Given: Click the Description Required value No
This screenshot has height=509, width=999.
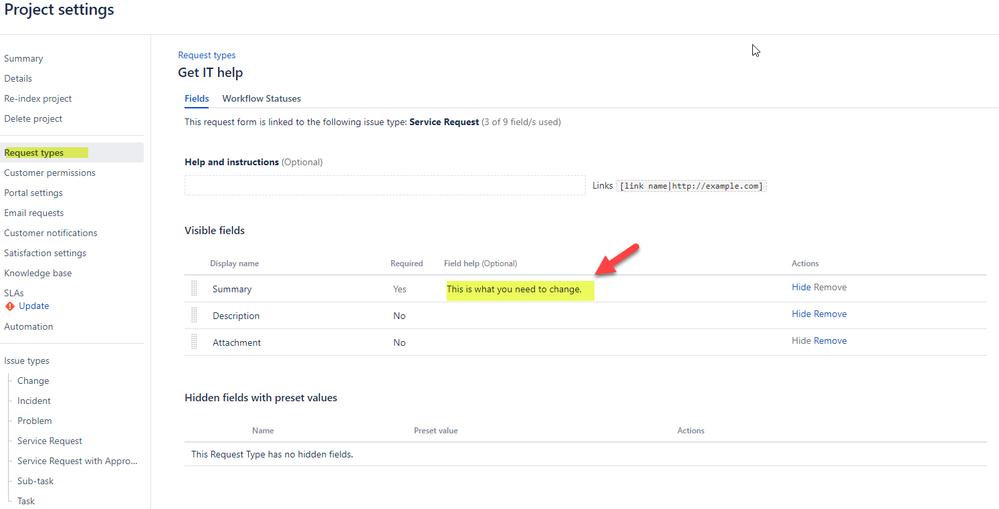Looking at the screenshot, I should coord(399,316).
